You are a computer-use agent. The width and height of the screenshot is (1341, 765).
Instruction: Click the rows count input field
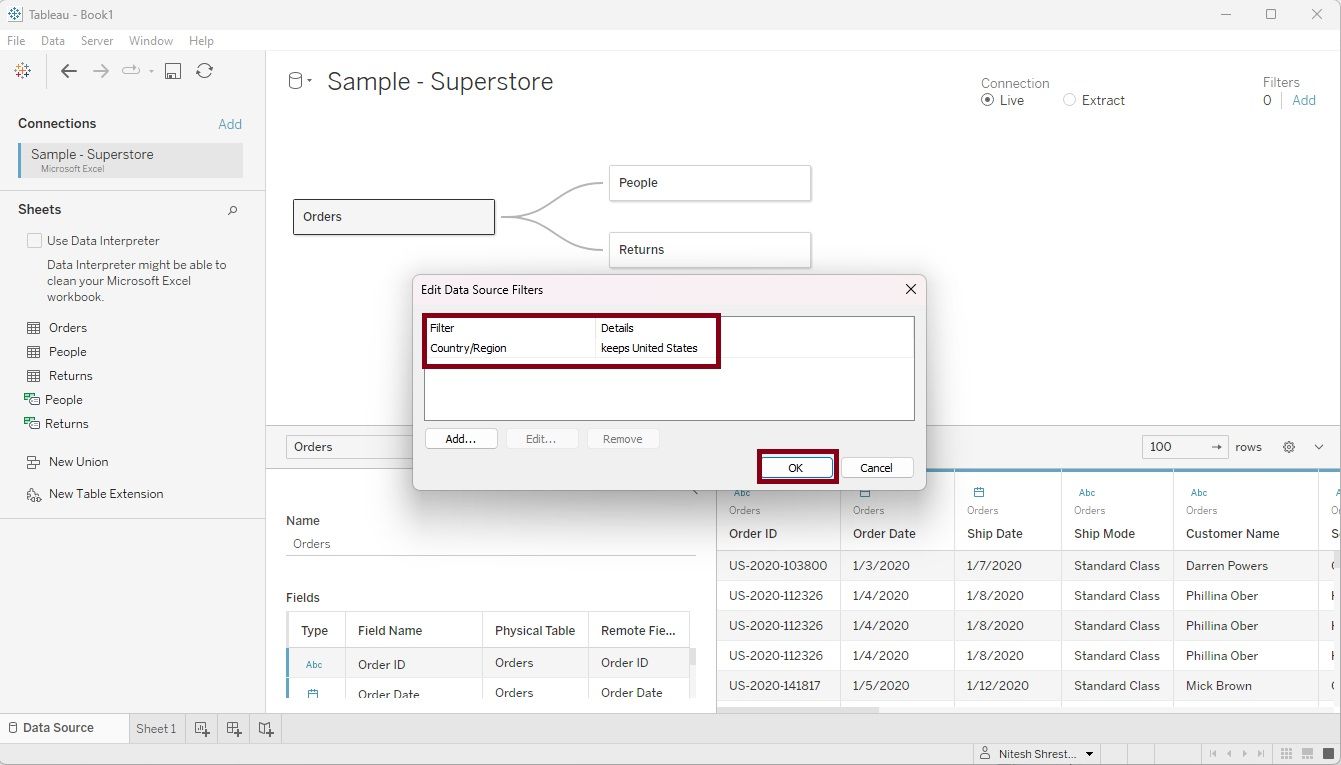point(1174,447)
